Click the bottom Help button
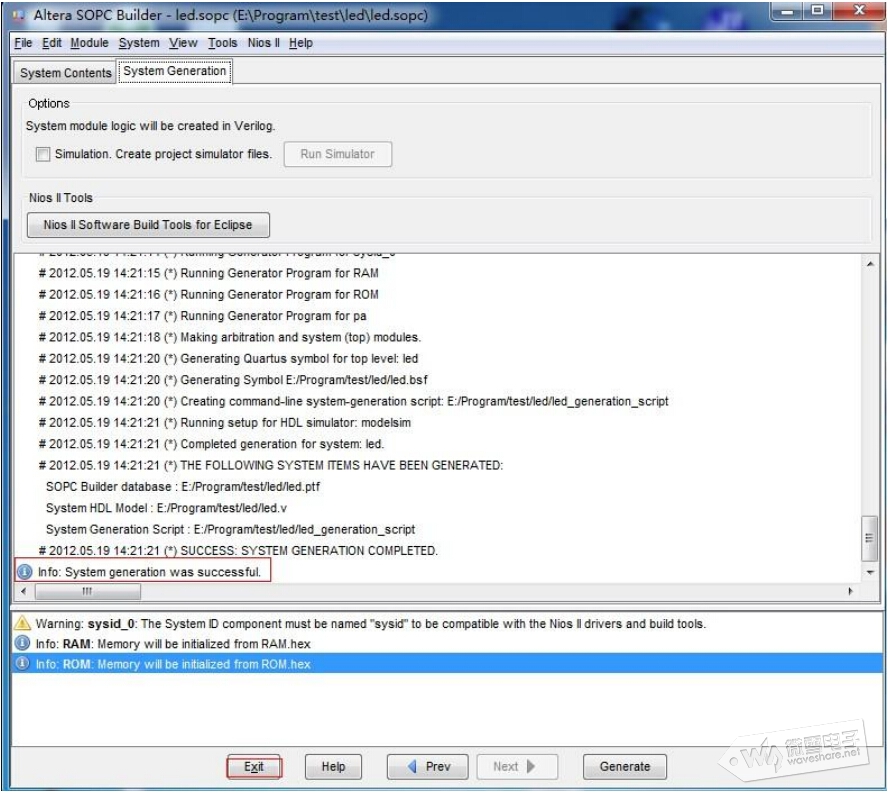This screenshot has height=793, width=888. tap(333, 767)
